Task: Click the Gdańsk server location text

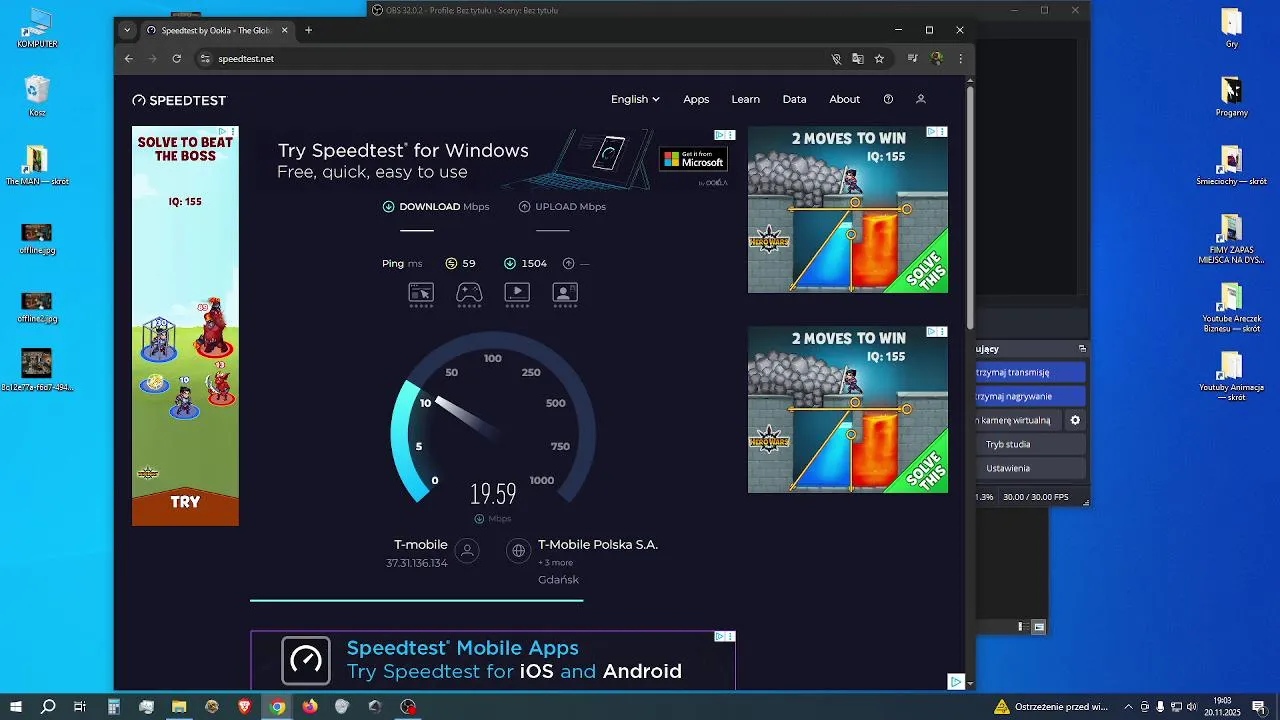Action: pos(558,580)
